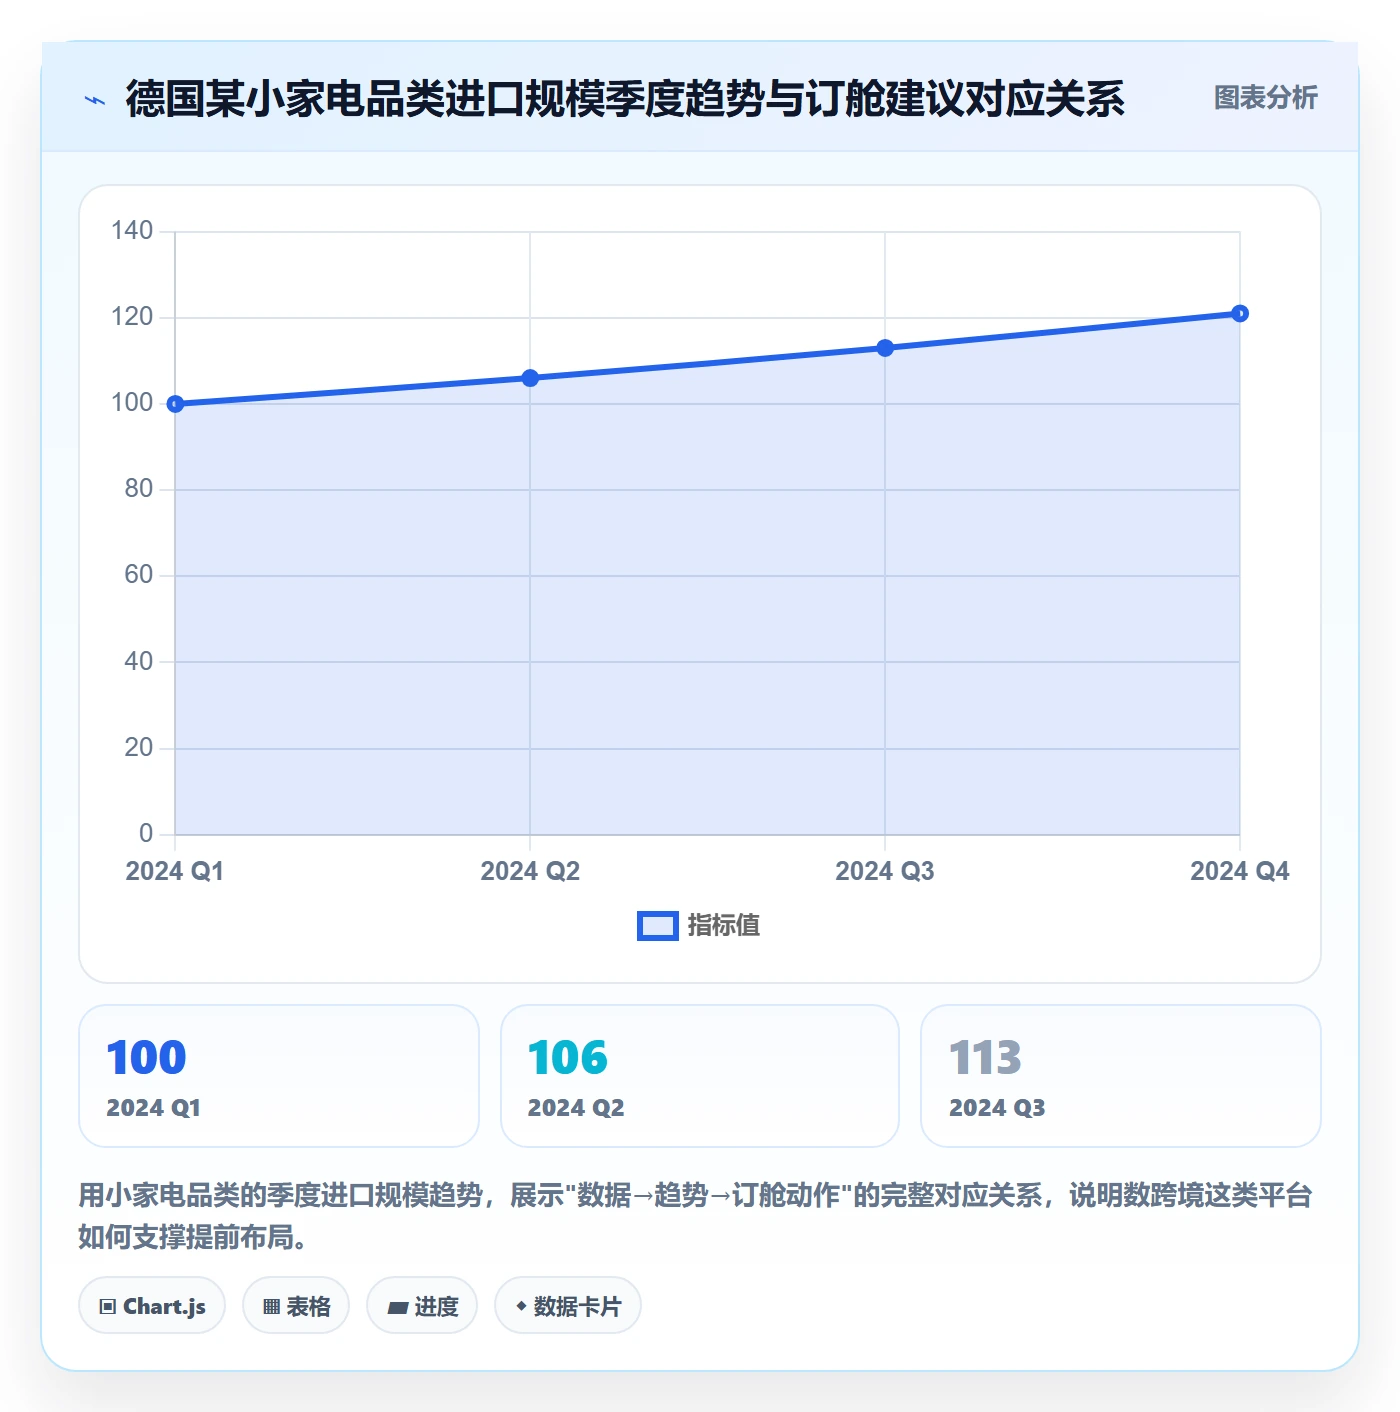Click the 120 y-axis tick label
The height and width of the screenshot is (1412, 1400).
[x=132, y=317]
